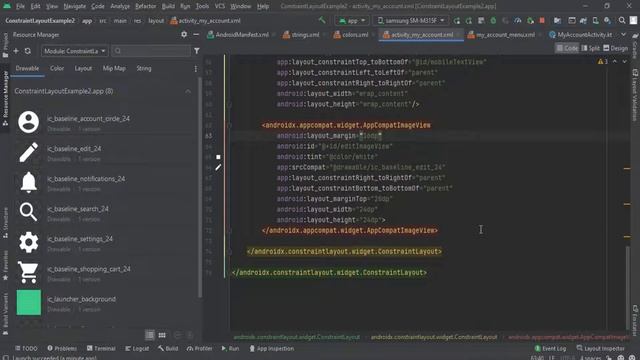Fold the AppCompatImageView tag in gutter
640x360 pixels.
click(229, 125)
